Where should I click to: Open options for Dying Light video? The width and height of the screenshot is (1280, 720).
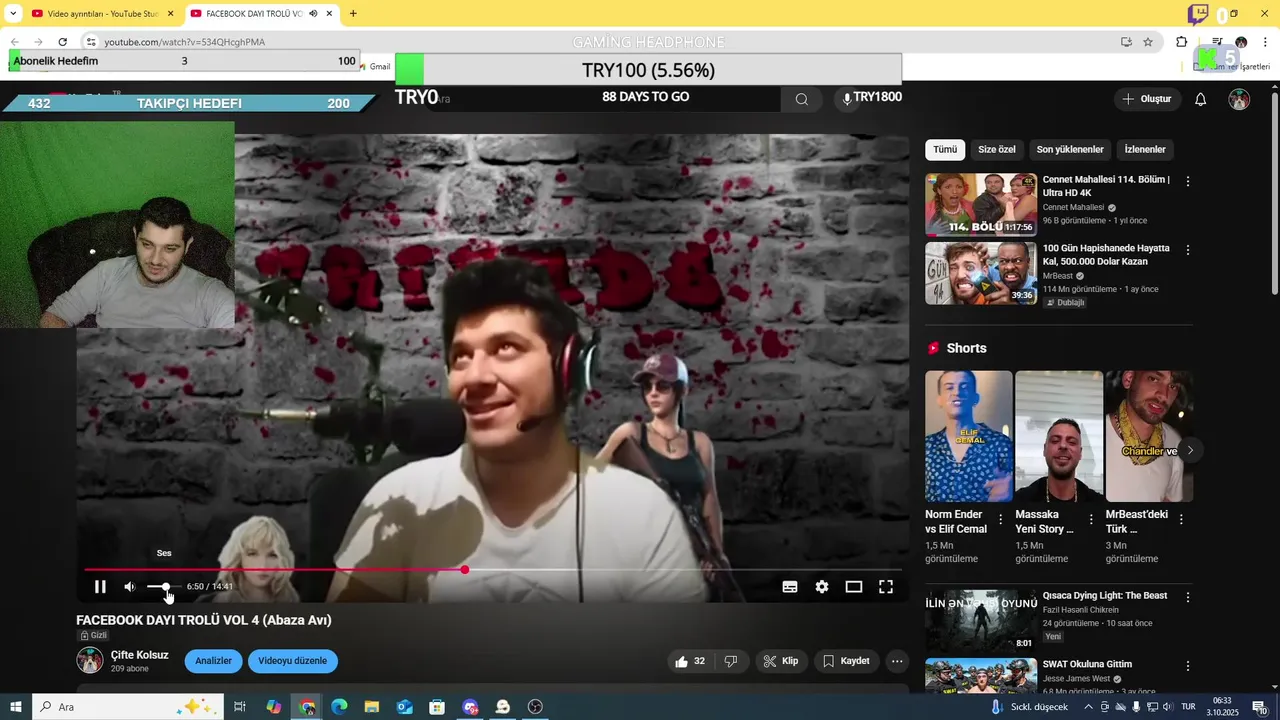(x=1188, y=598)
